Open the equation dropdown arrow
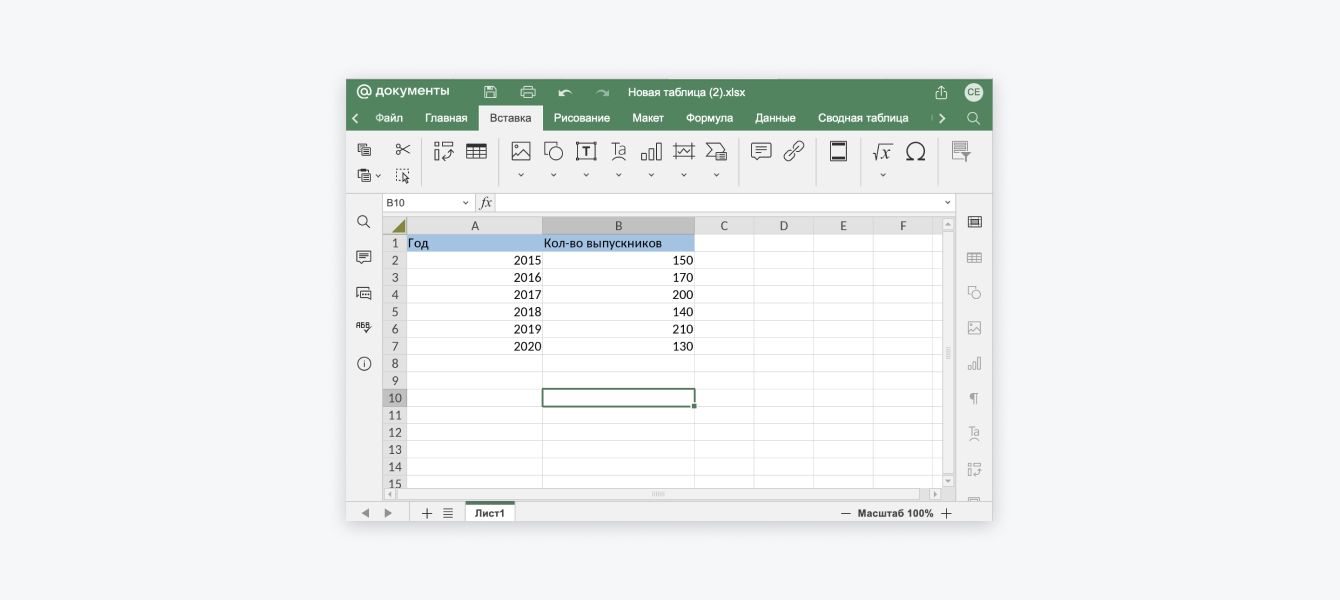This screenshot has width=1340, height=600. click(x=882, y=175)
